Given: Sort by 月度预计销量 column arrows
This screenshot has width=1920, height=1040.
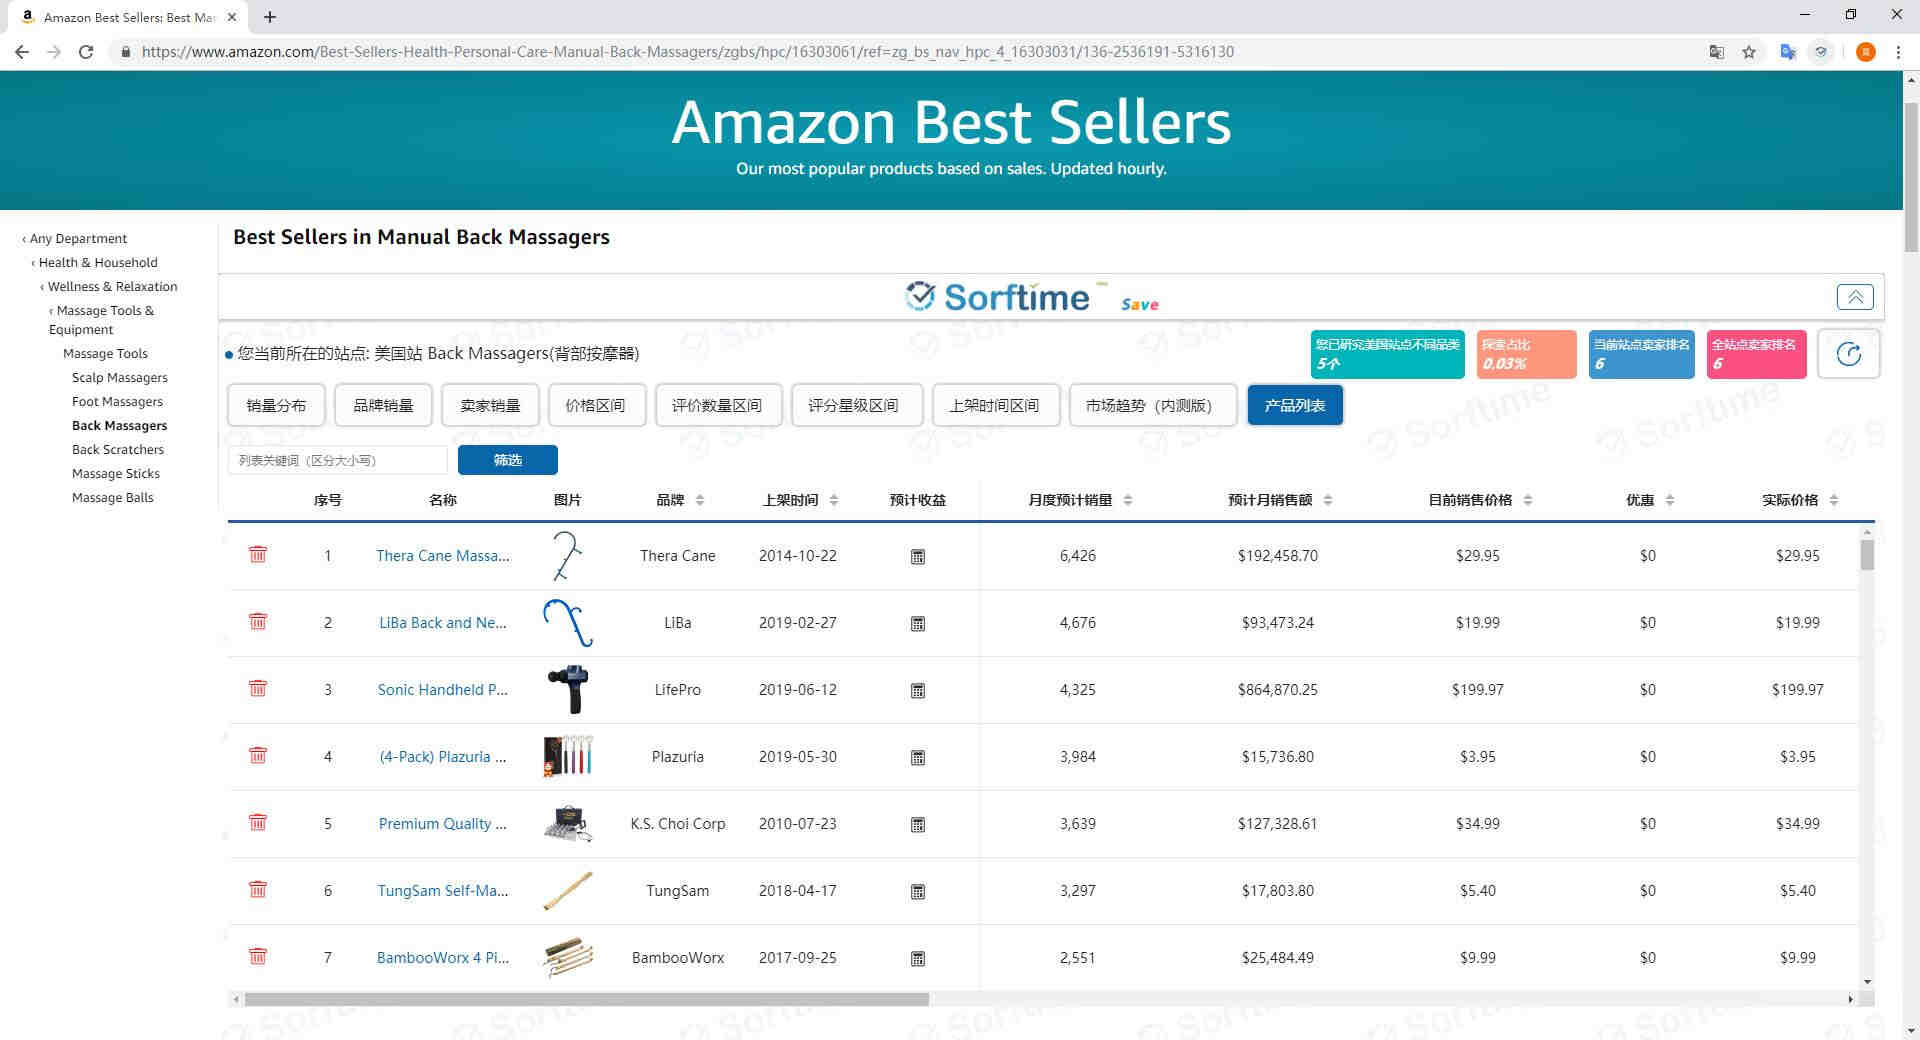Looking at the screenshot, I should pyautogui.click(x=1128, y=500).
